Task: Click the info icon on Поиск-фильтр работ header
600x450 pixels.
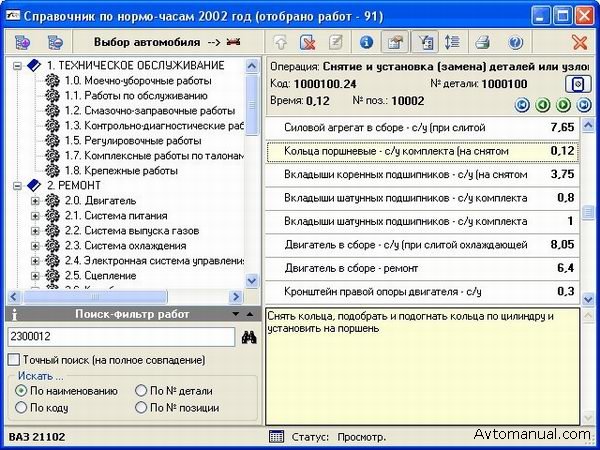Action: [x=14, y=315]
